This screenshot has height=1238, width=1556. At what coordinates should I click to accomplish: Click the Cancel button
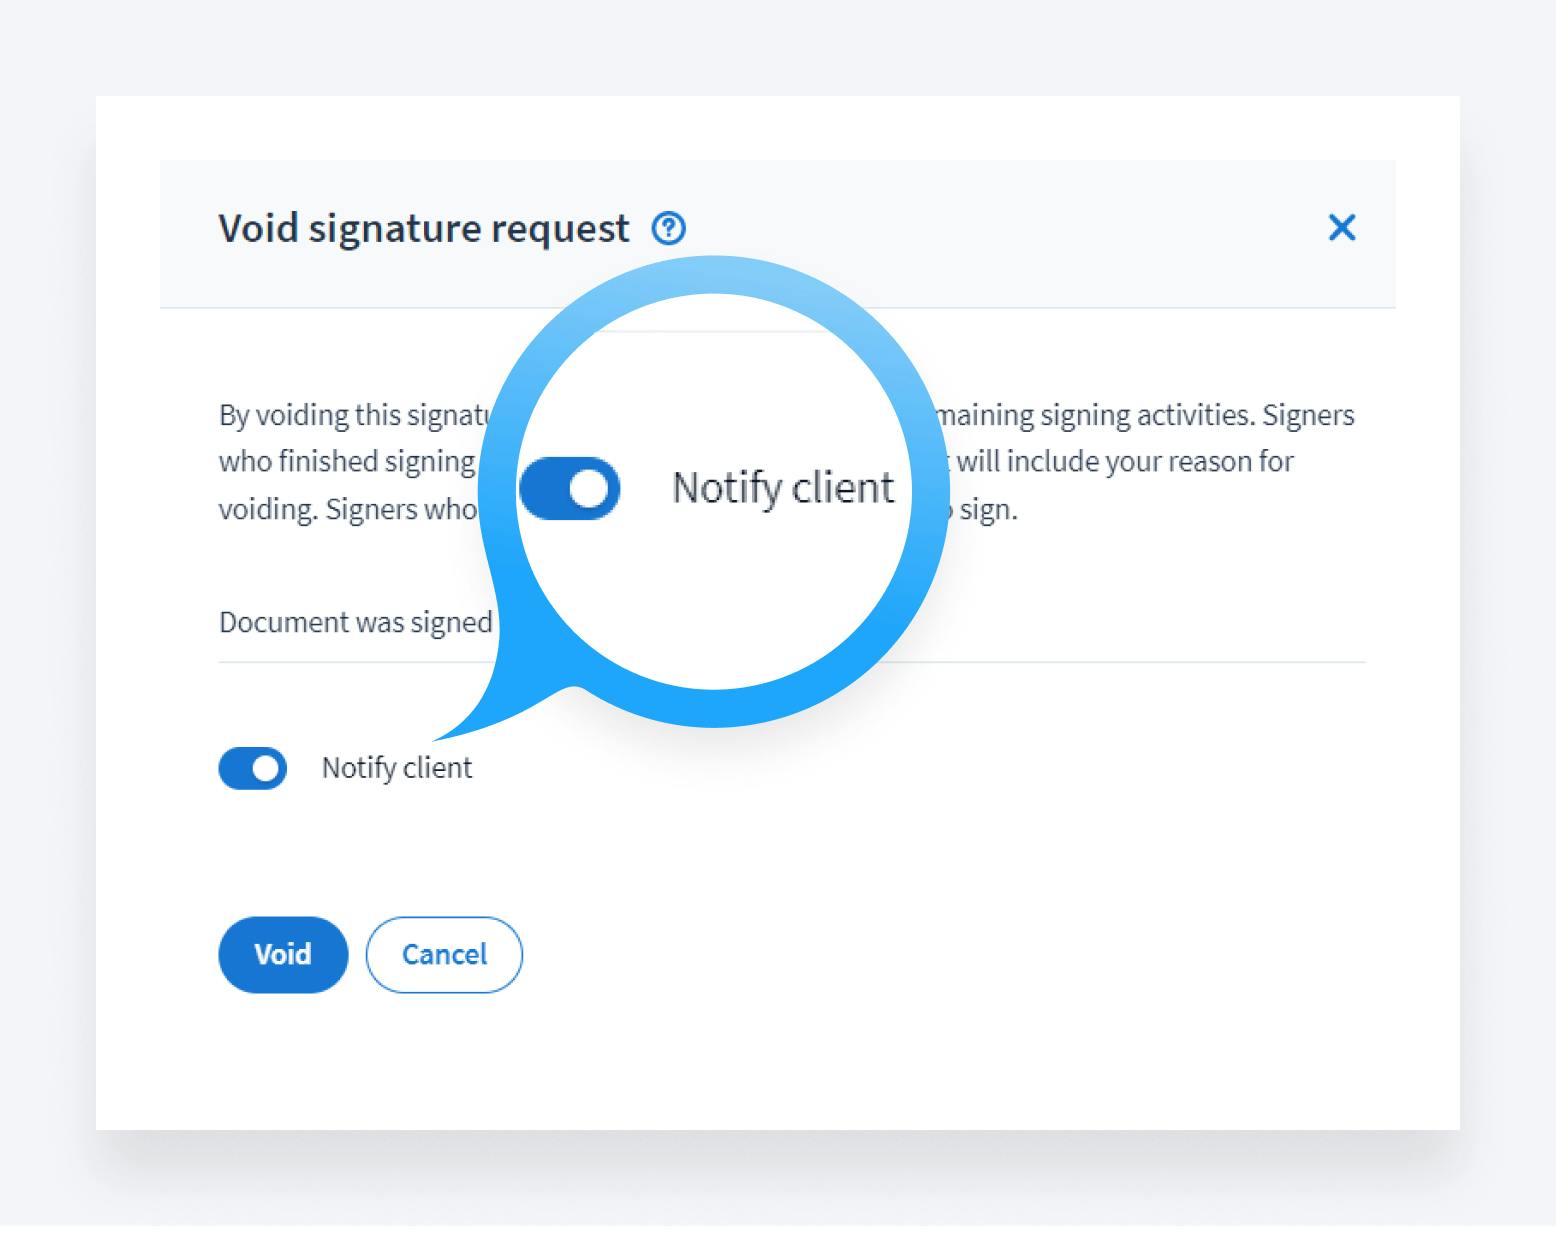444,954
